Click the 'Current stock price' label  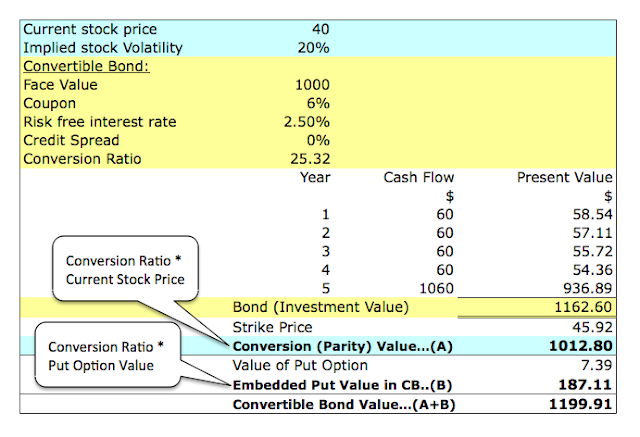pos(90,29)
